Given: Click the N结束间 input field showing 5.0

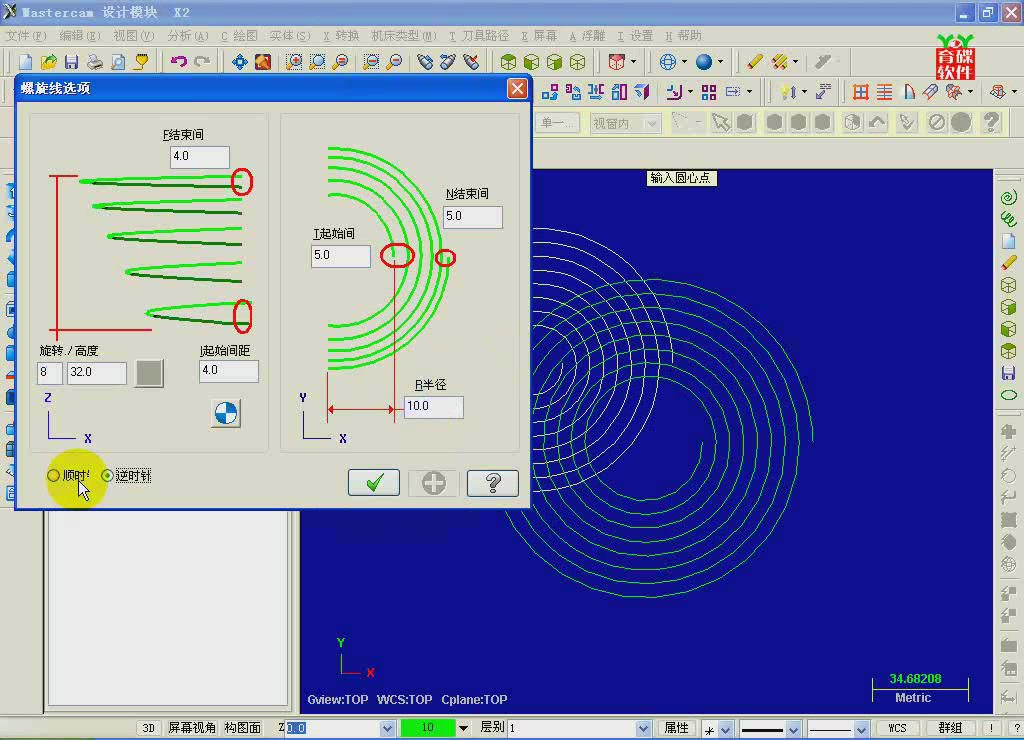Looking at the screenshot, I should (473, 216).
